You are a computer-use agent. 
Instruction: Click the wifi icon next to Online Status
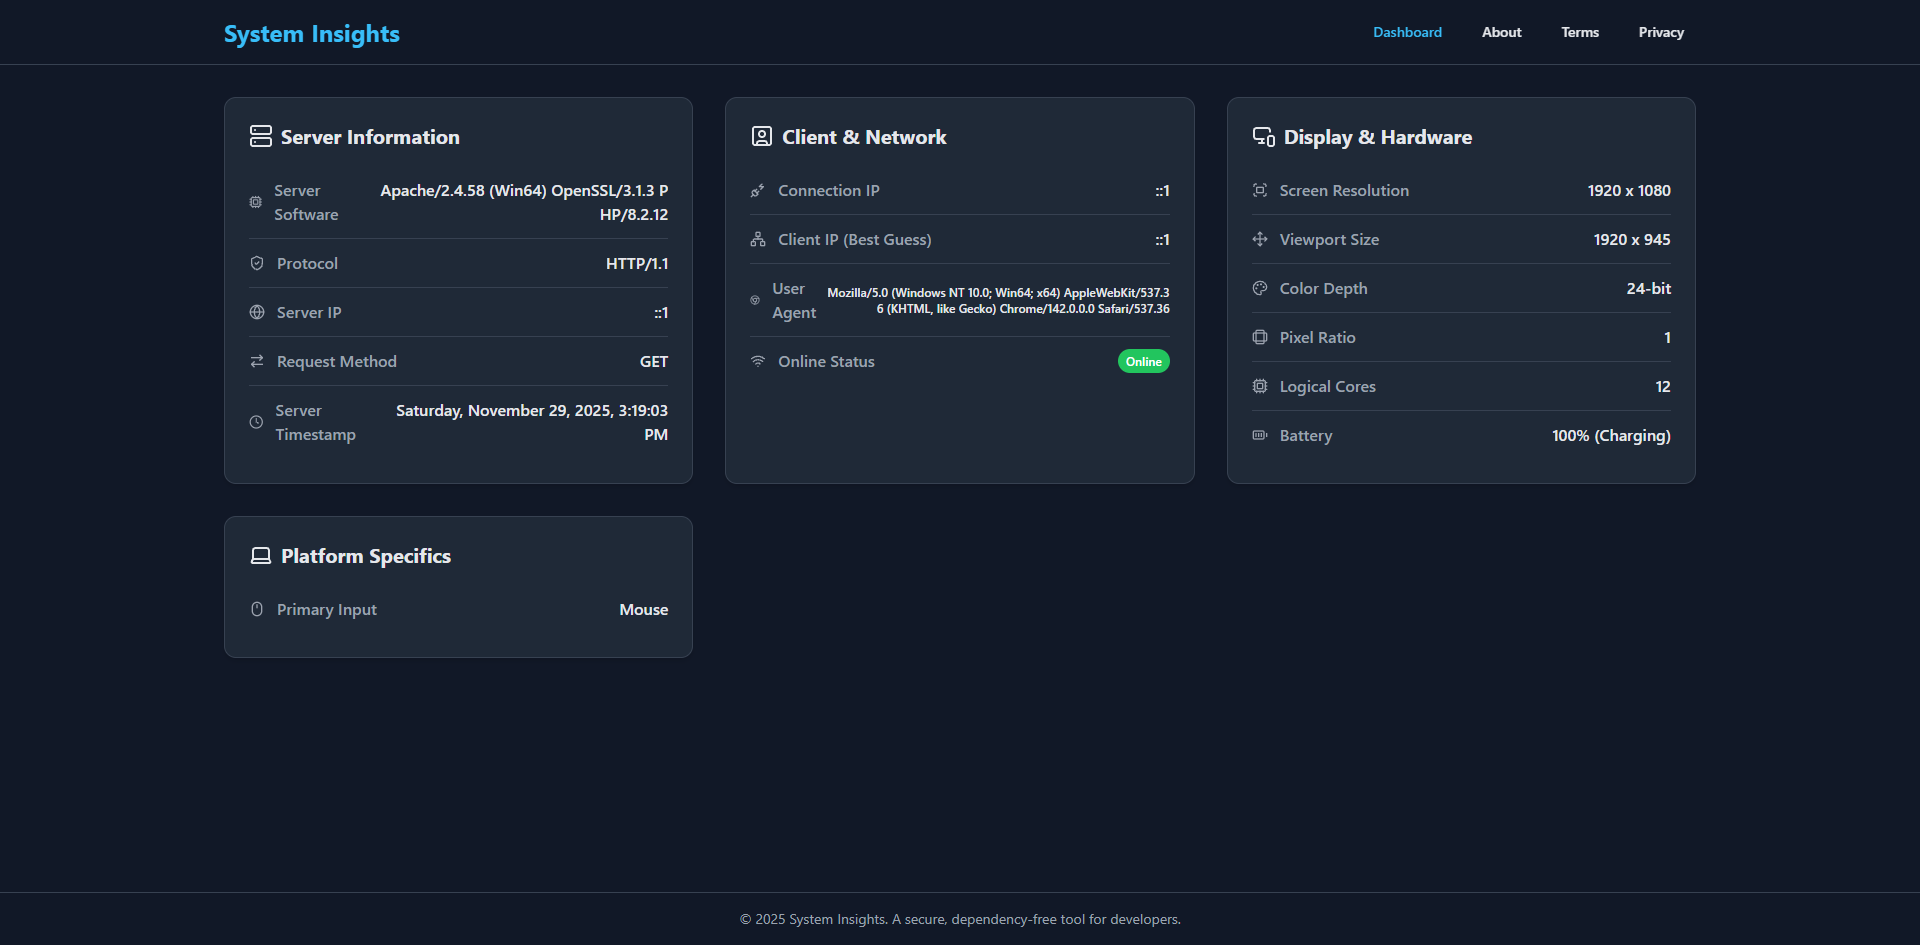[x=757, y=361]
